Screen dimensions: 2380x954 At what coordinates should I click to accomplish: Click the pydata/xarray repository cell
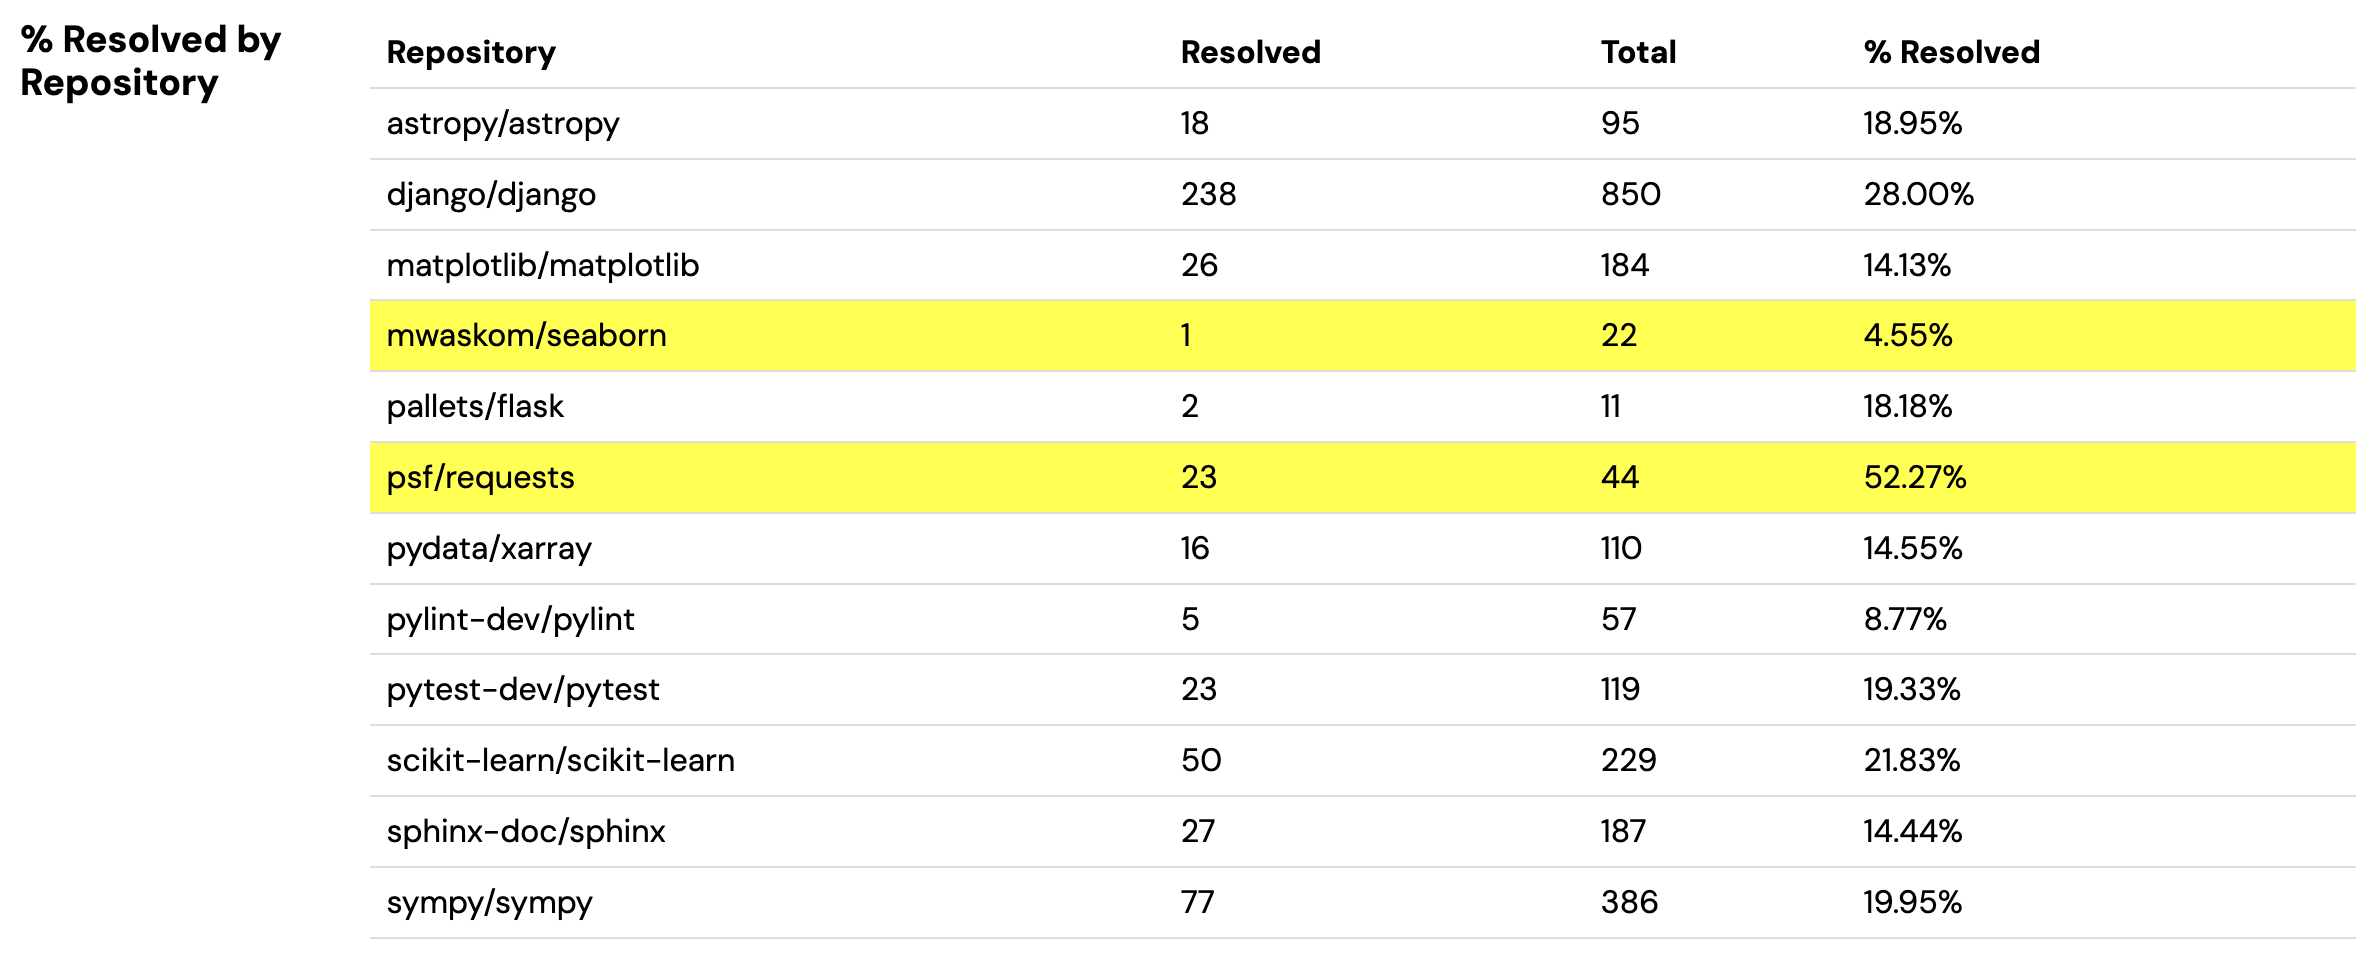coord(489,548)
